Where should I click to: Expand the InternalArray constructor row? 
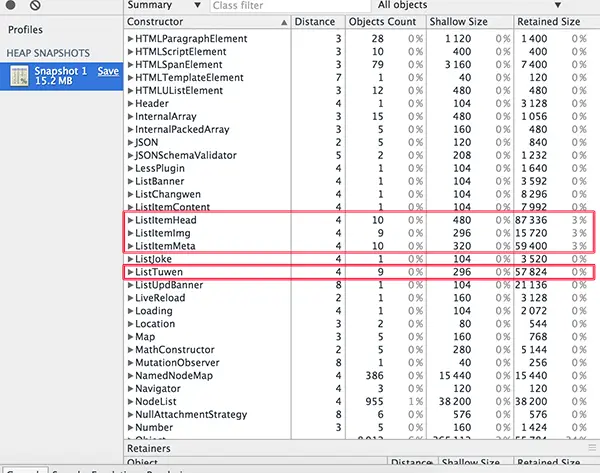(130, 117)
